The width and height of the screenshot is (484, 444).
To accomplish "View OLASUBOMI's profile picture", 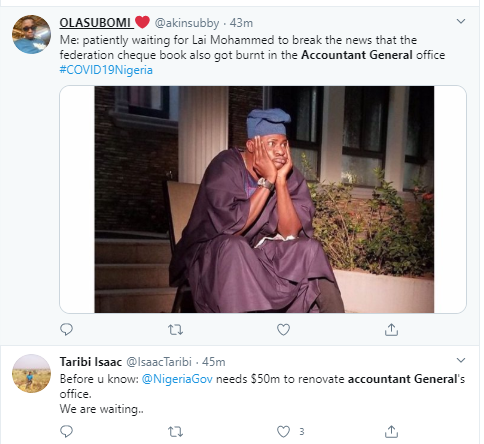I will point(31,34).
